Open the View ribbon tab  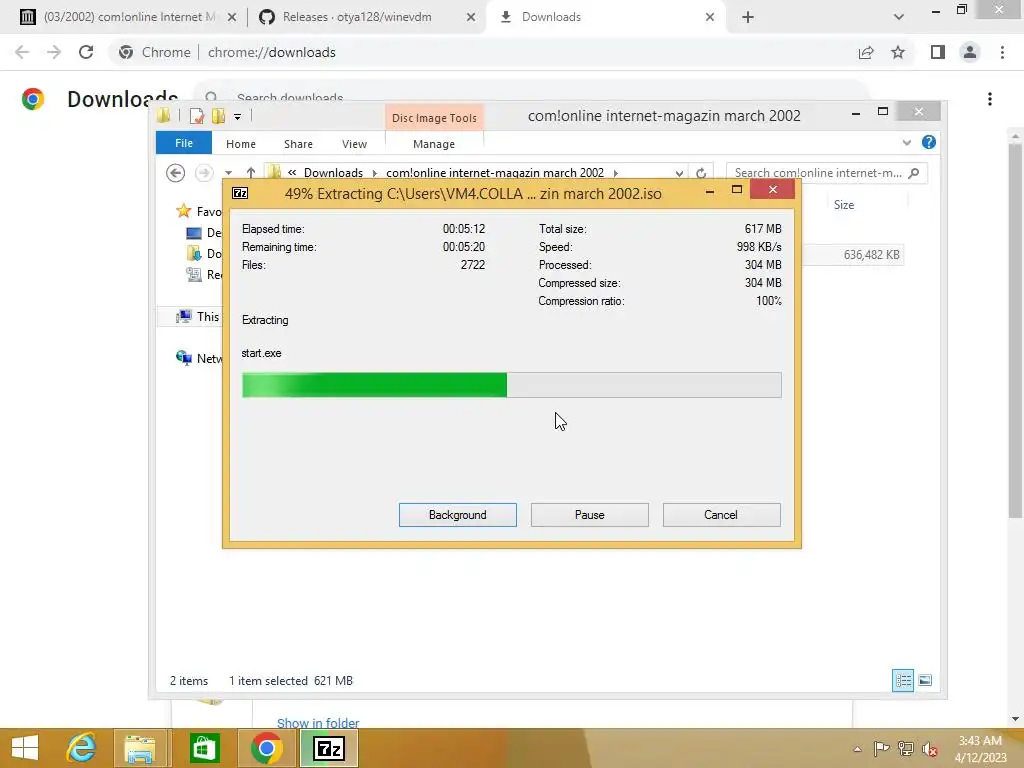tap(355, 144)
